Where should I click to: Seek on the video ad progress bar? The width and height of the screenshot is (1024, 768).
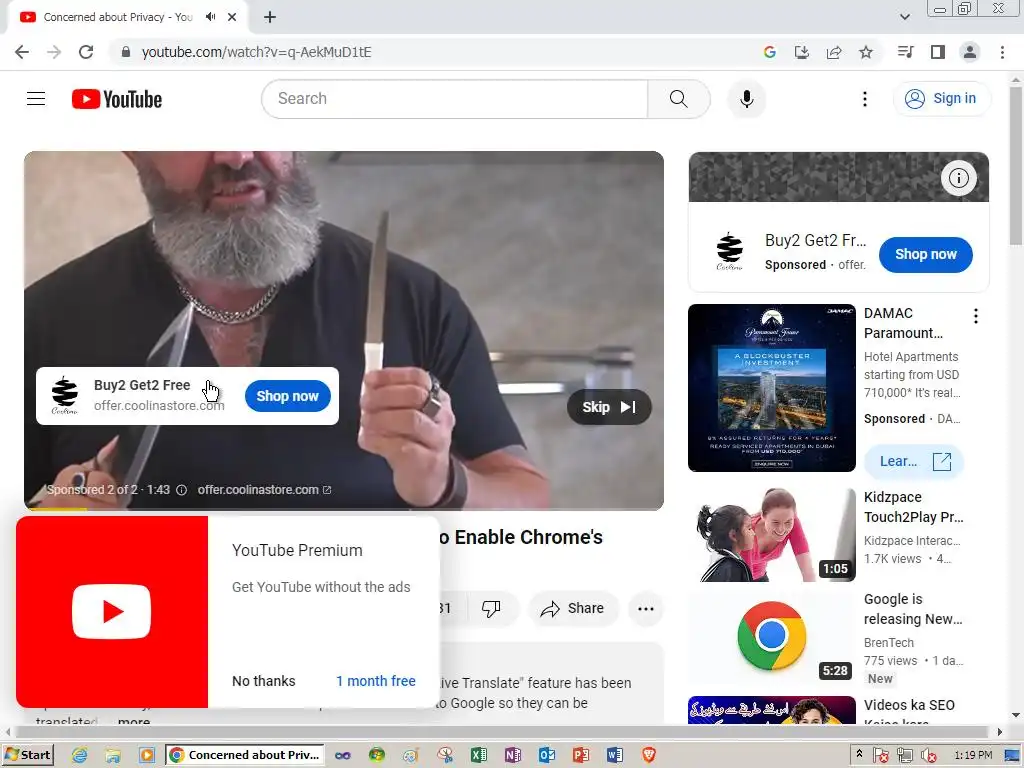click(x=344, y=509)
